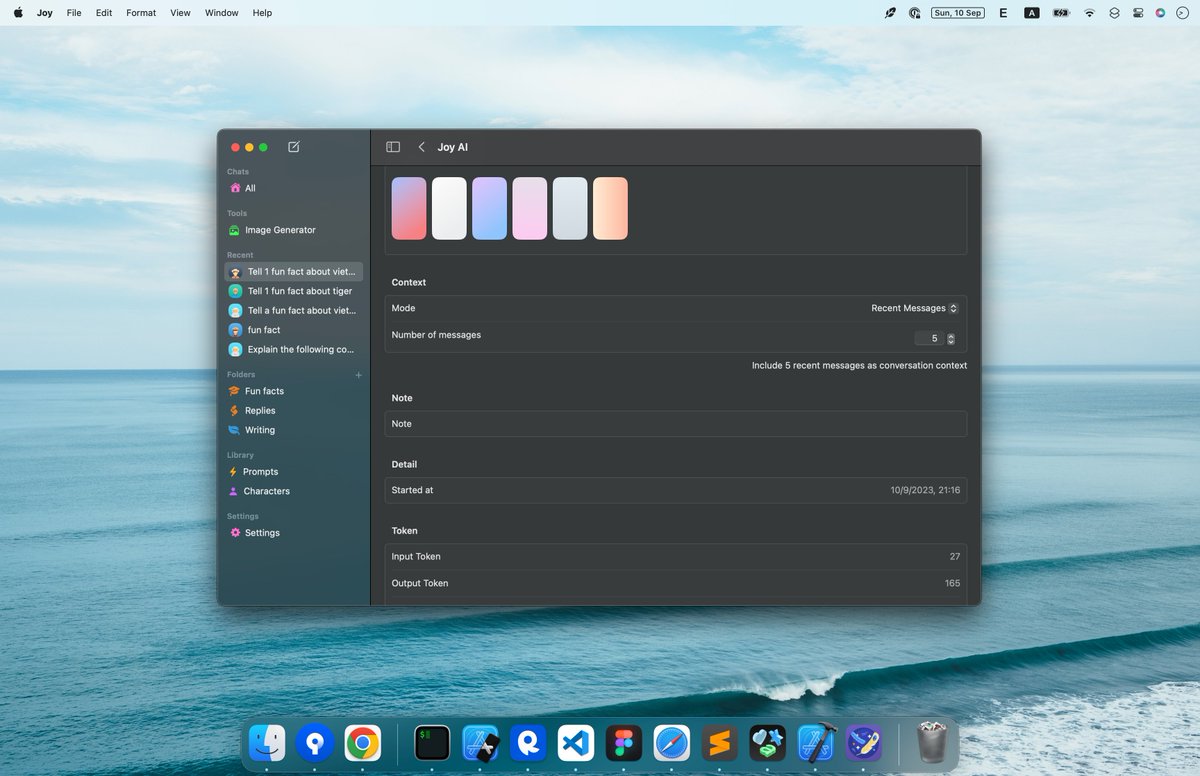This screenshot has width=1200, height=776.
Task: Select the pink gradient swatch
Action: tap(530, 208)
